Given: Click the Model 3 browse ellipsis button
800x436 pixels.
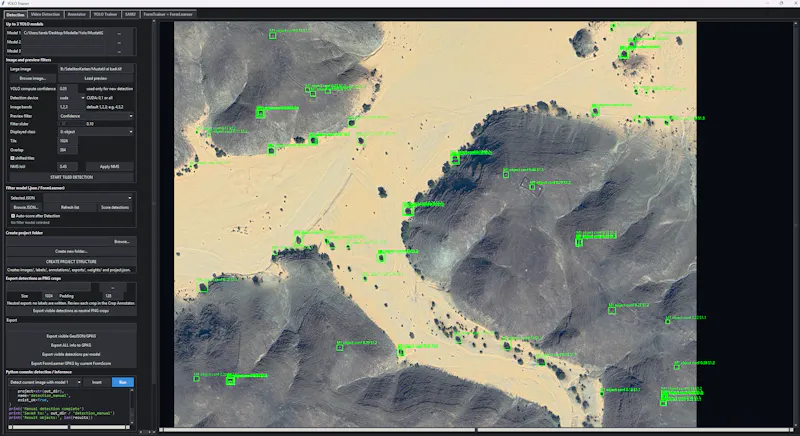Looking at the screenshot, I should tap(119, 52).
